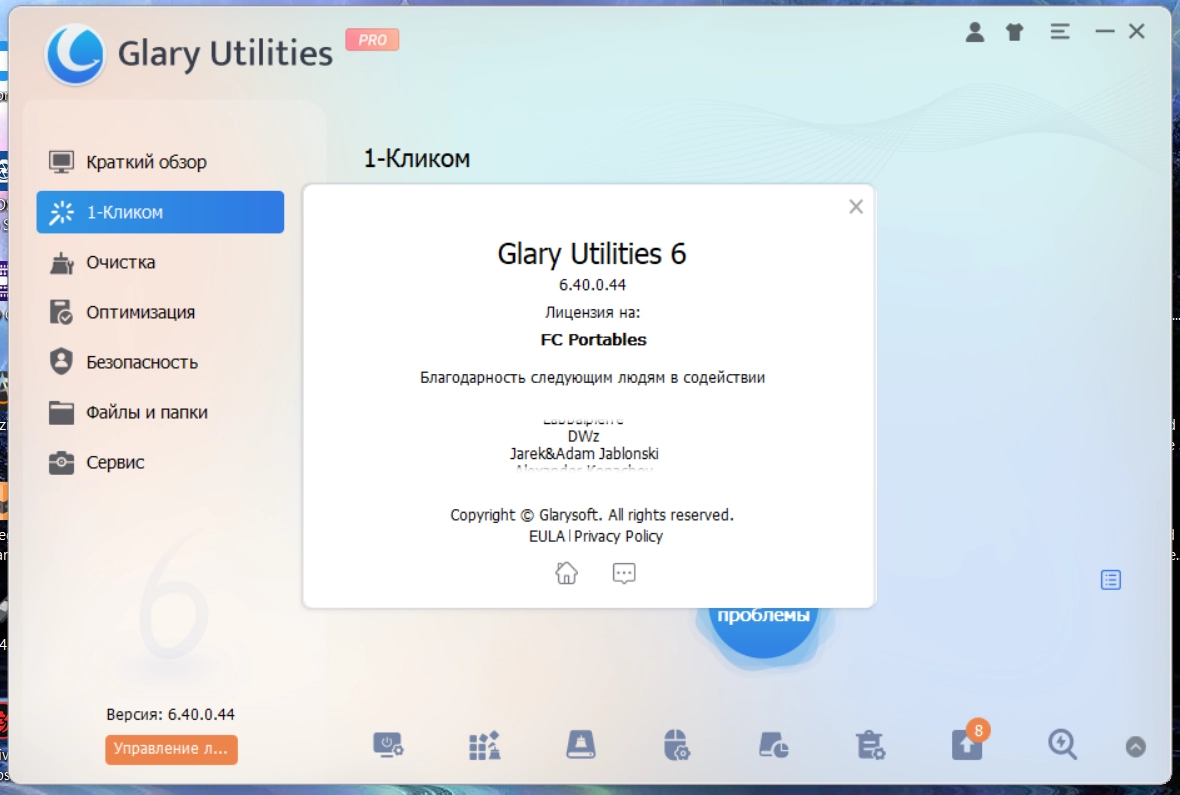Open the magnifier lightning search icon

coord(1062,745)
